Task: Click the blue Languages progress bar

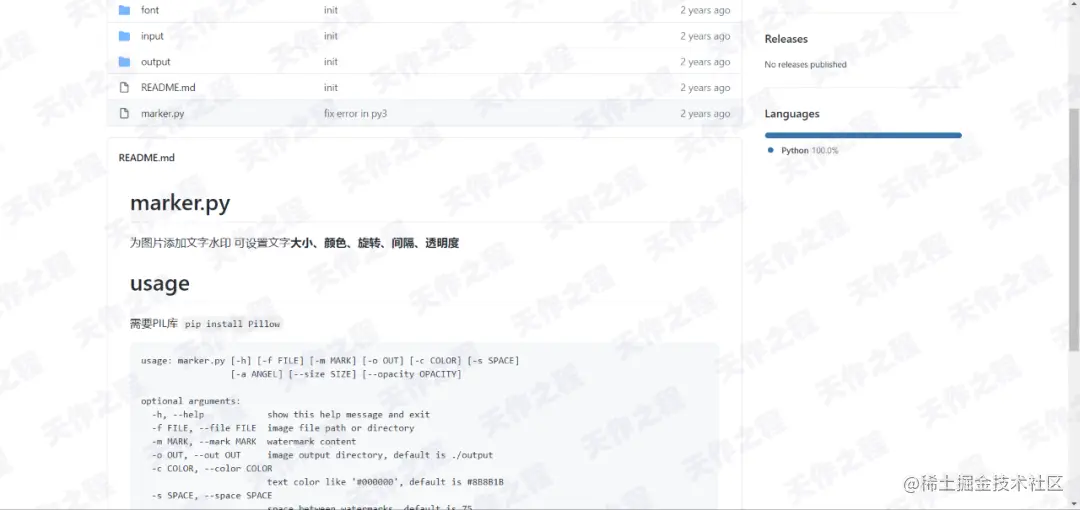Action: [863, 135]
